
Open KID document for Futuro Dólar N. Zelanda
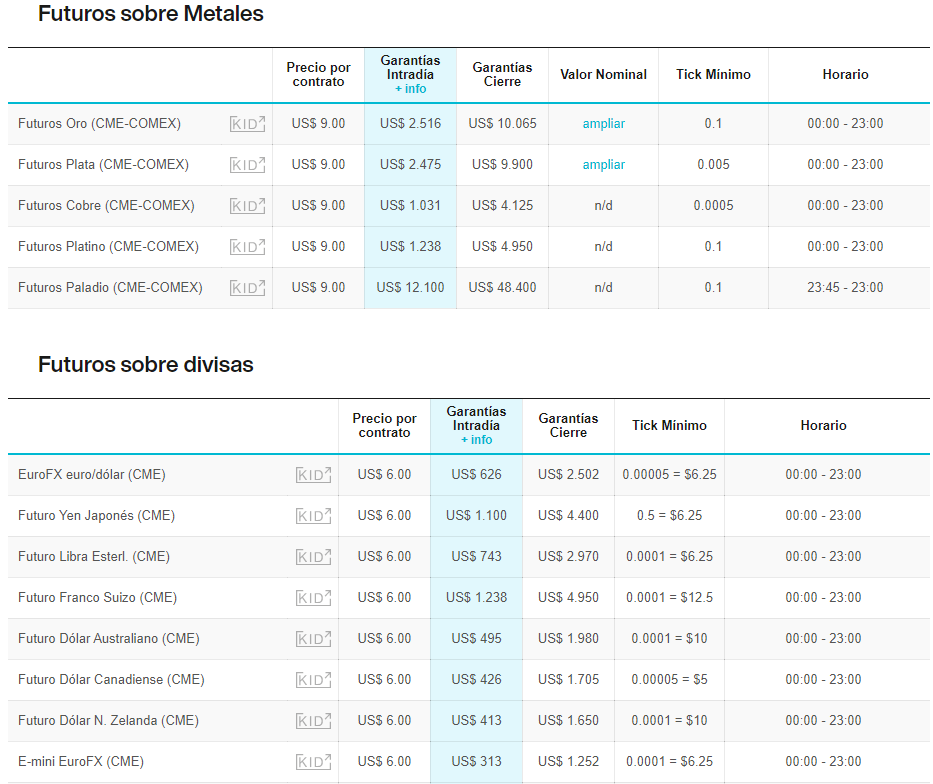click(313, 721)
